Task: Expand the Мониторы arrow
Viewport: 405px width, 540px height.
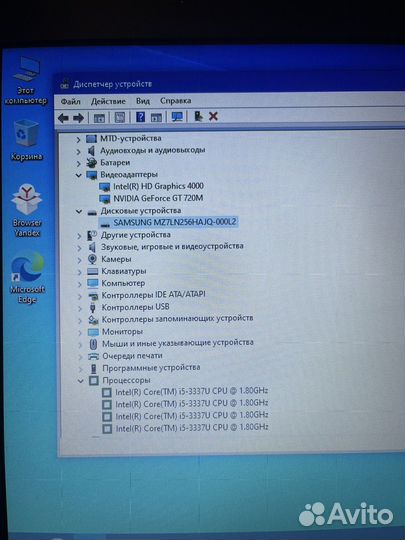Action: tap(80, 333)
